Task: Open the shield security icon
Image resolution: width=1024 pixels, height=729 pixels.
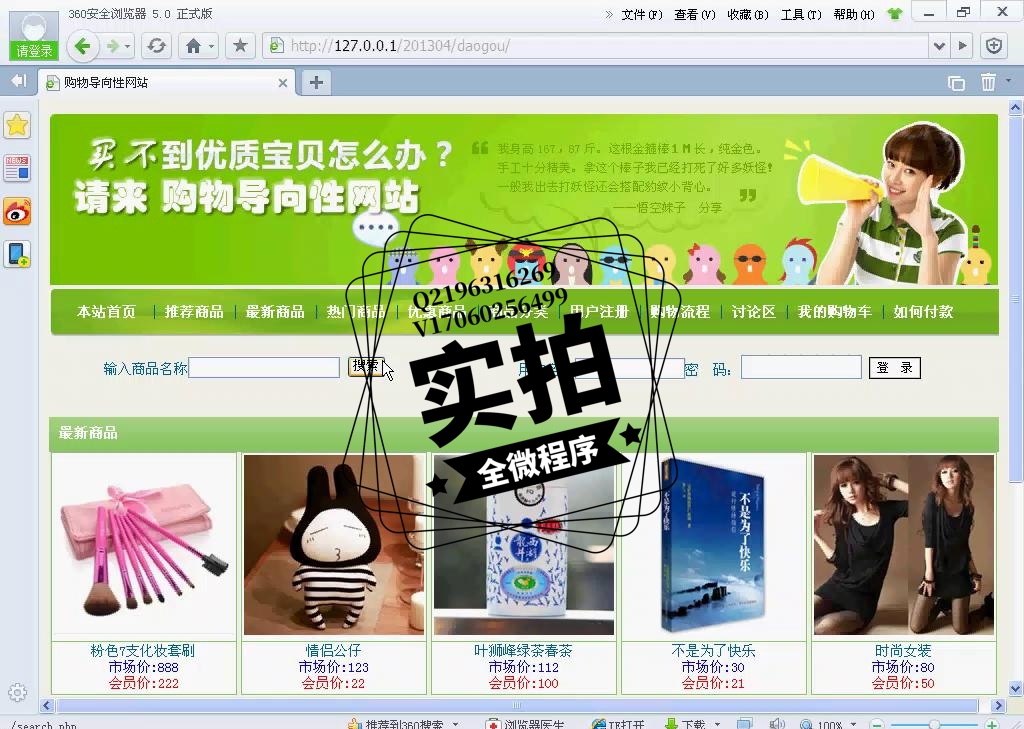Action: click(x=994, y=46)
